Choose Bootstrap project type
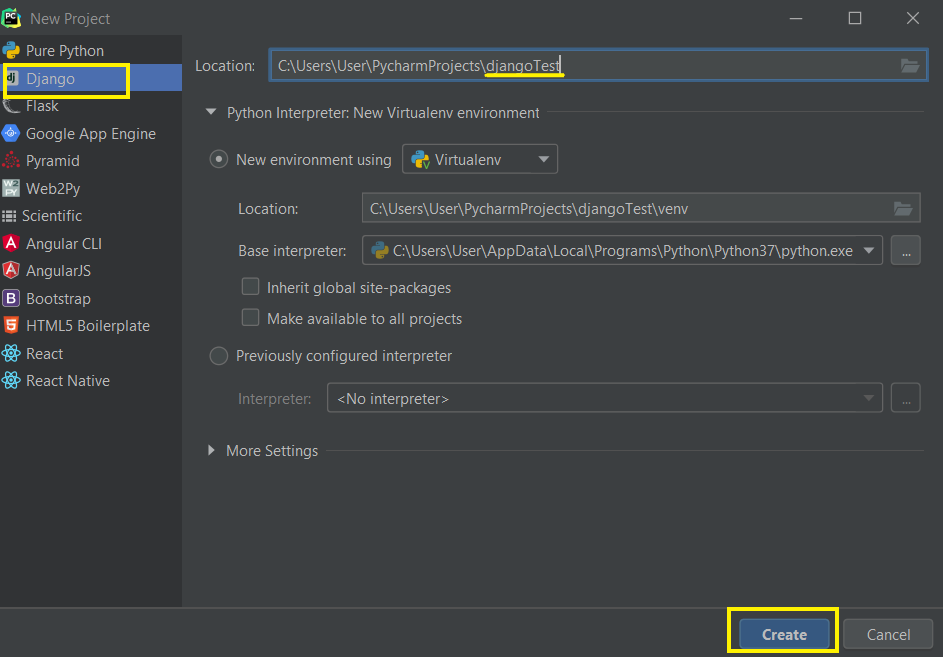The width and height of the screenshot is (943, 657). [58, 298]
